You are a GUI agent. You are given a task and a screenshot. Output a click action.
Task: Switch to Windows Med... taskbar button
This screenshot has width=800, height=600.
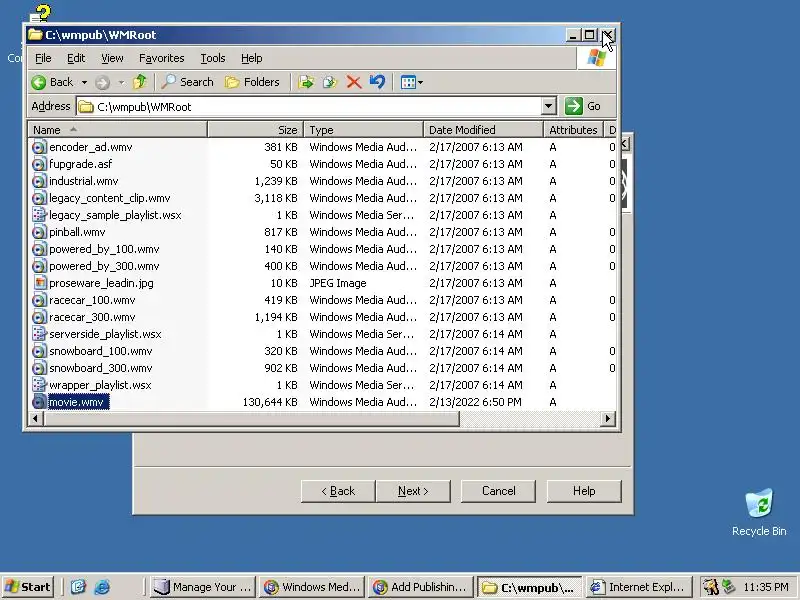[x=312, y=587]
